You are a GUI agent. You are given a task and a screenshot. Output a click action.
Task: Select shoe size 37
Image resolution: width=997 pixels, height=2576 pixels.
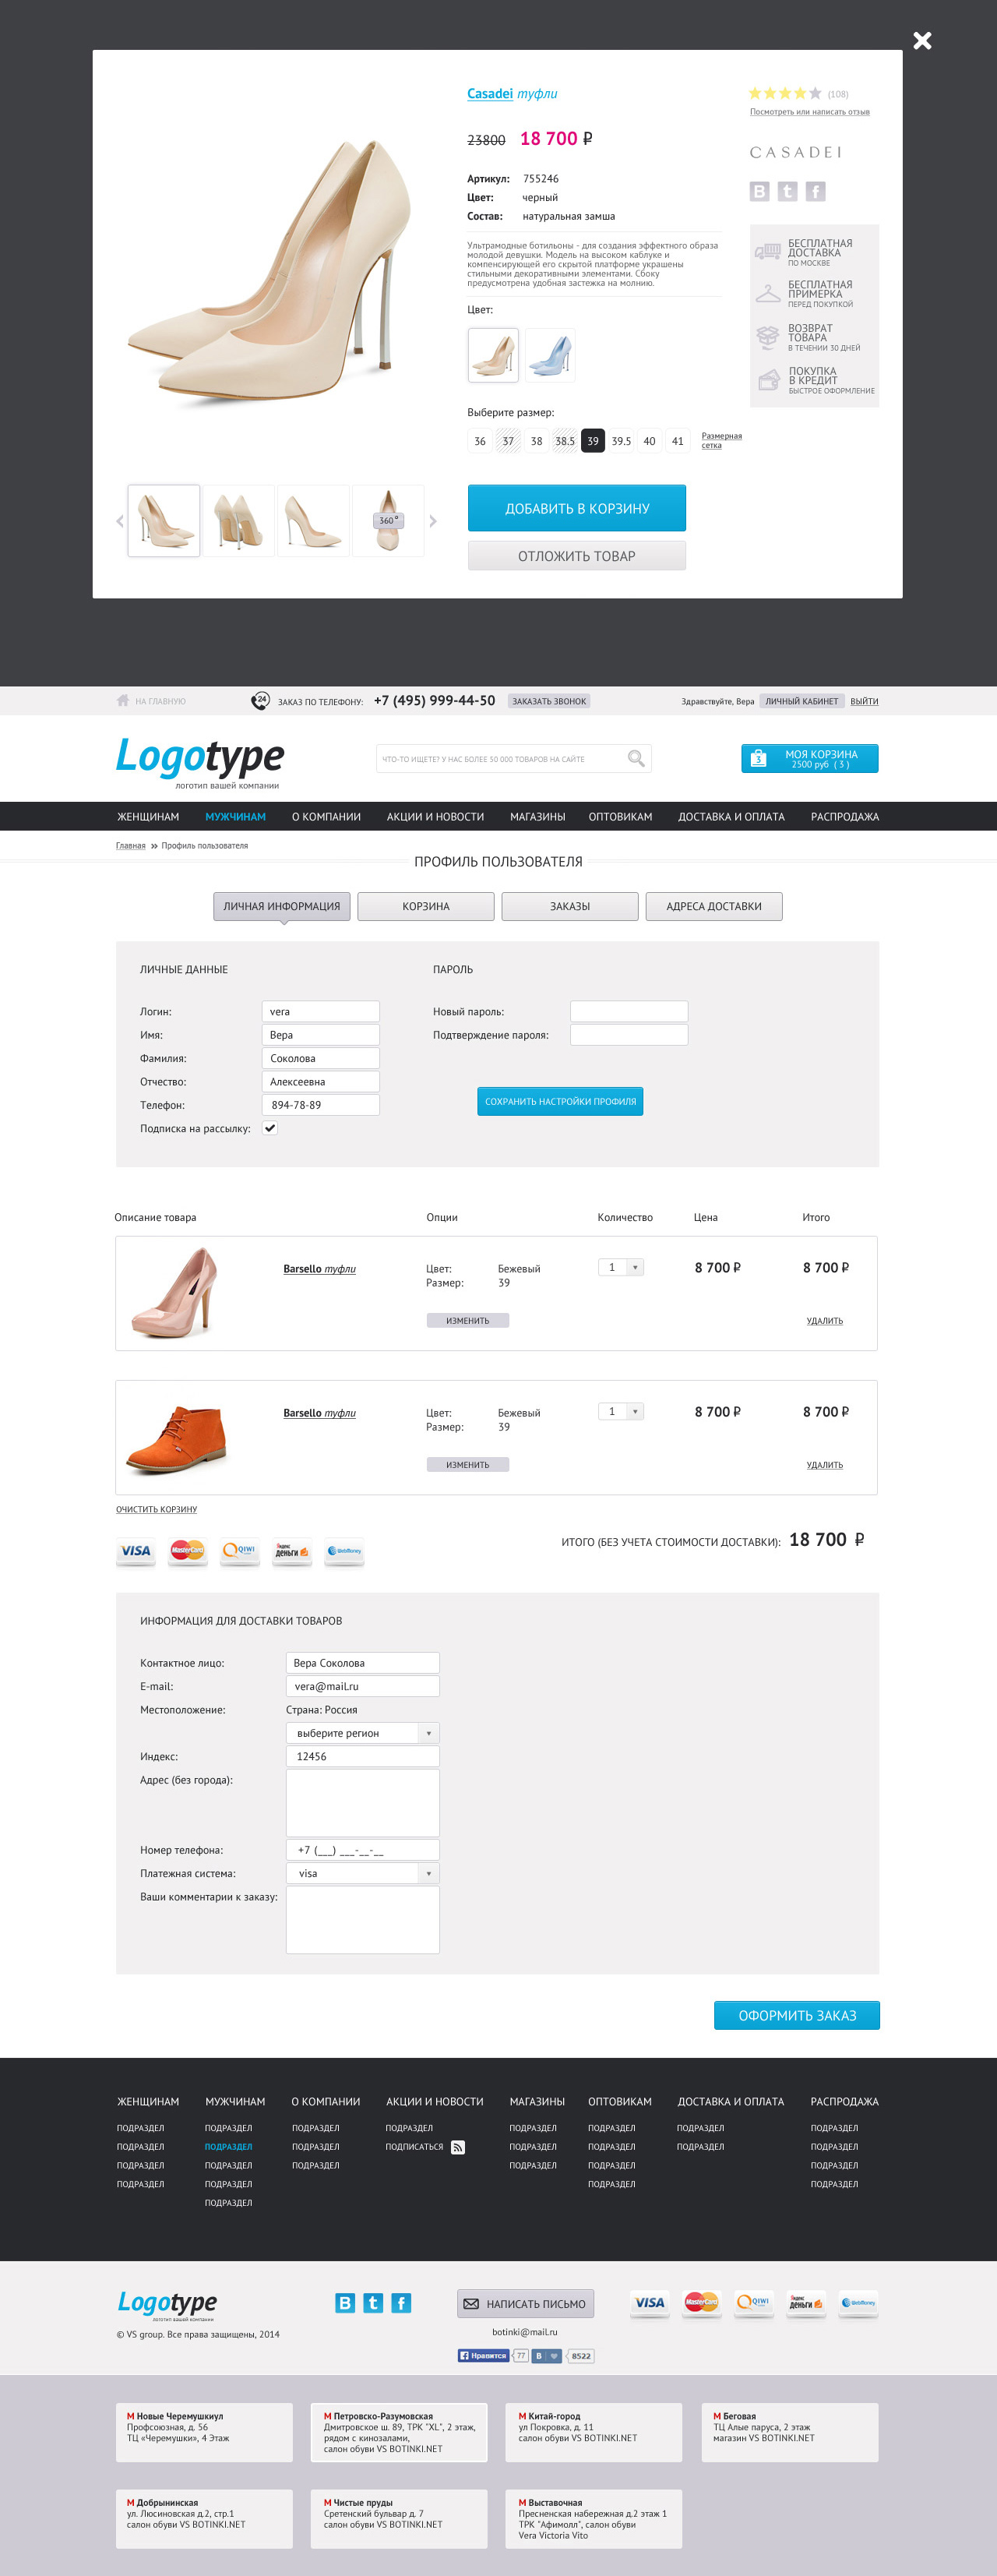[508, 441]
